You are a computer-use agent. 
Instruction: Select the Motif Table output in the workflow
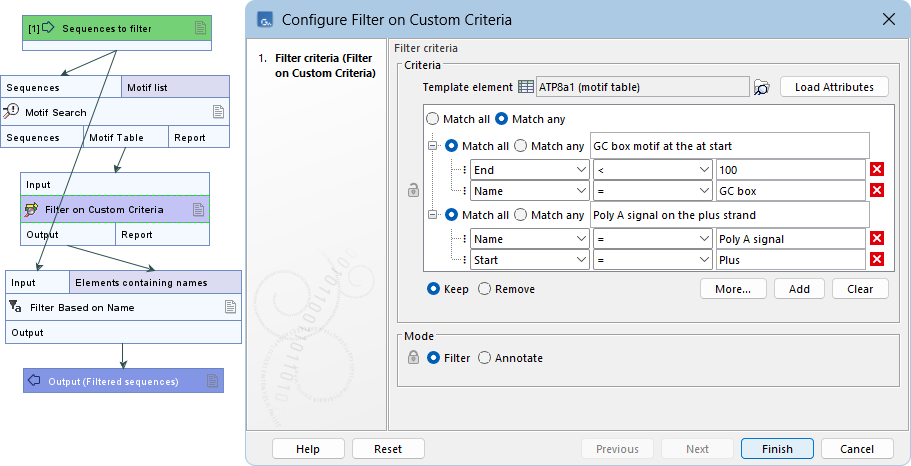(125, 137)
